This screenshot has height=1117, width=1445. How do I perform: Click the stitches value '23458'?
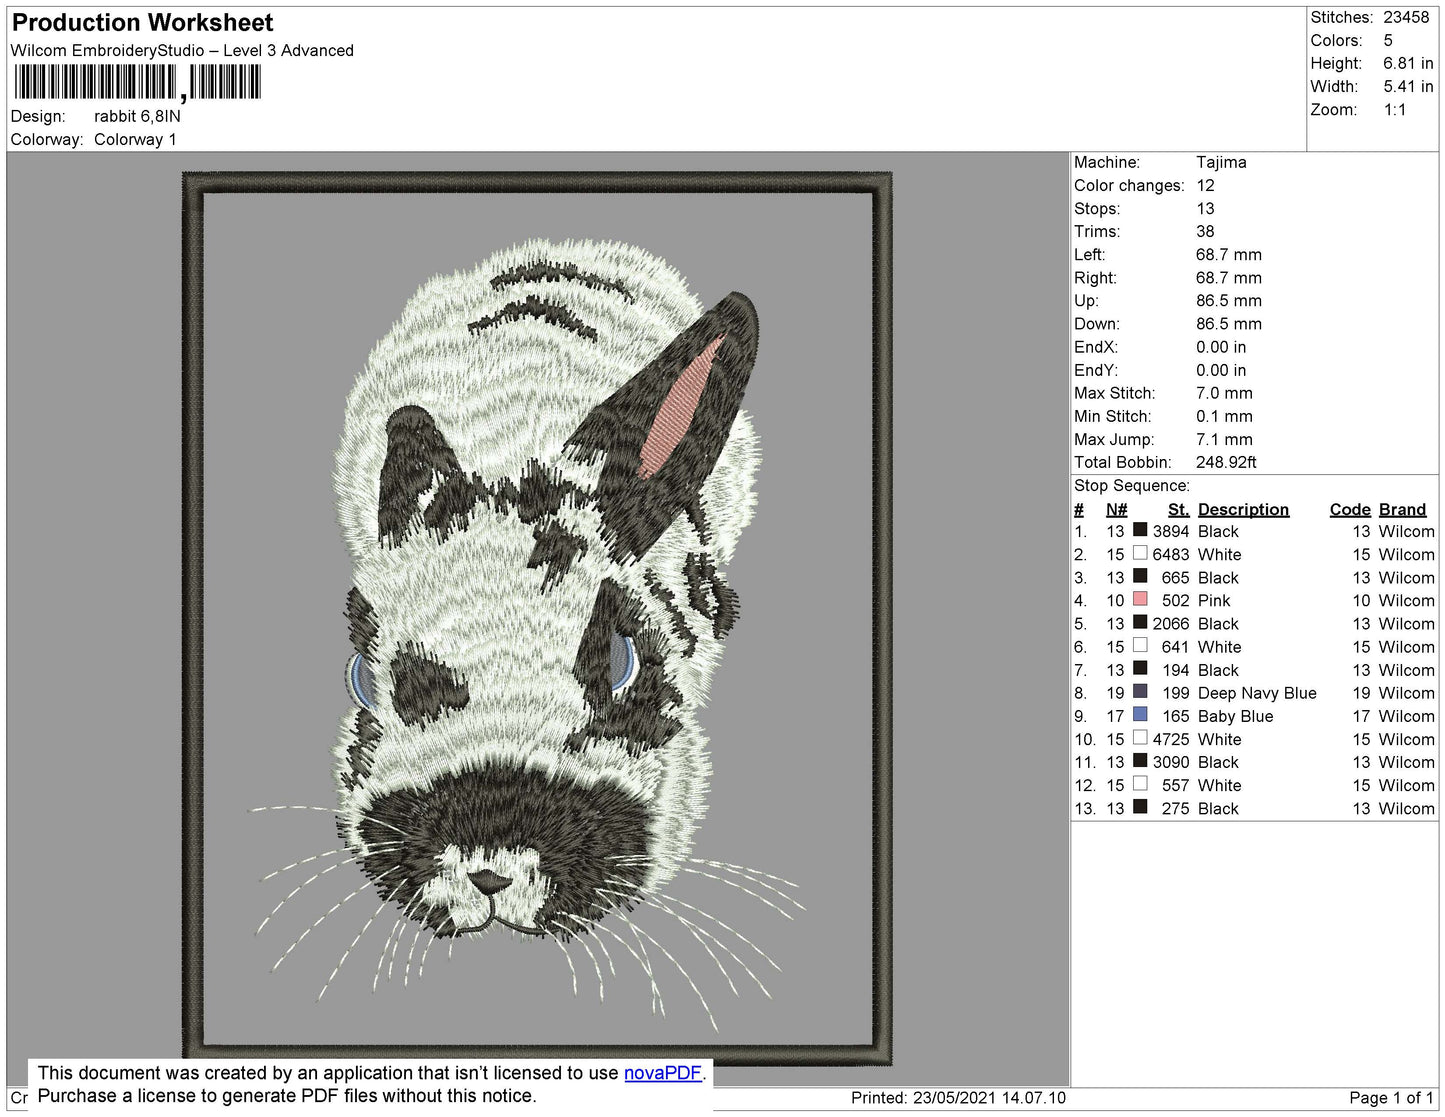point(1406,17)
